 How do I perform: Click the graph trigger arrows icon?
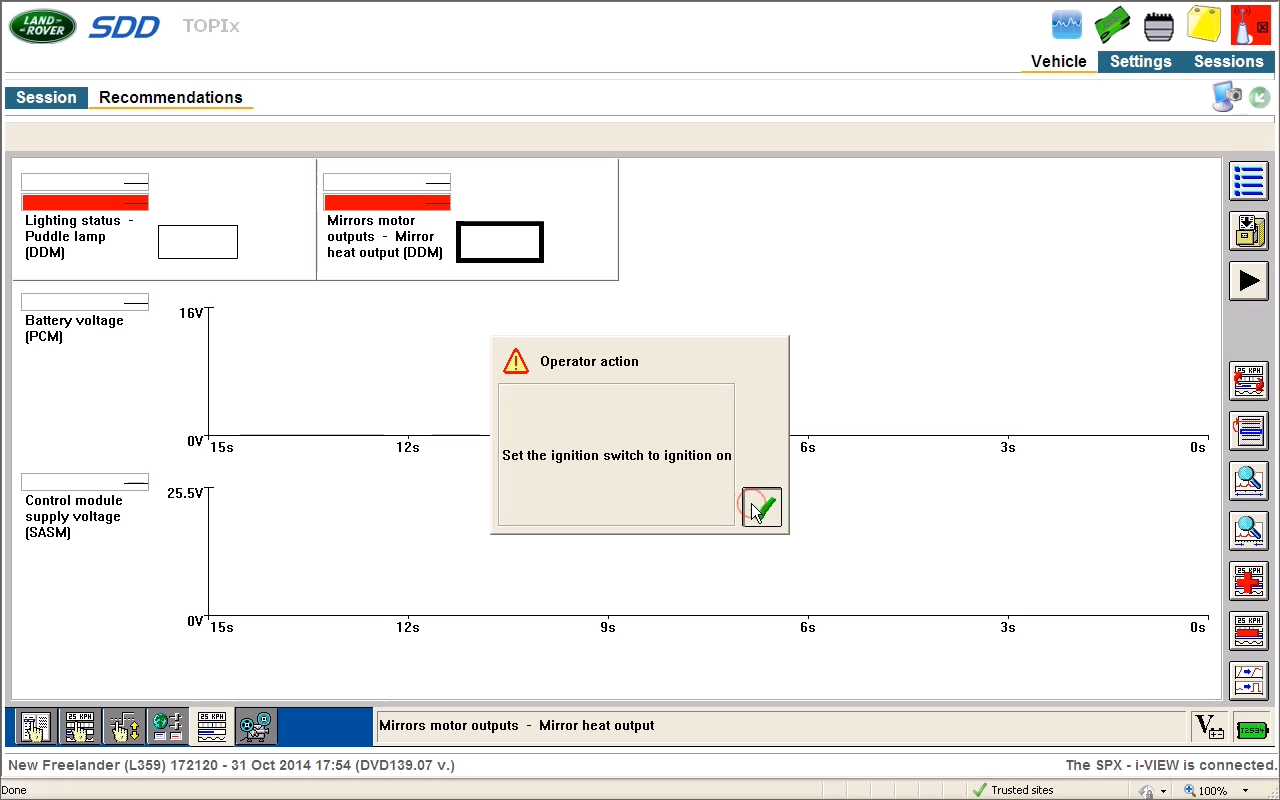point(1249,681)
